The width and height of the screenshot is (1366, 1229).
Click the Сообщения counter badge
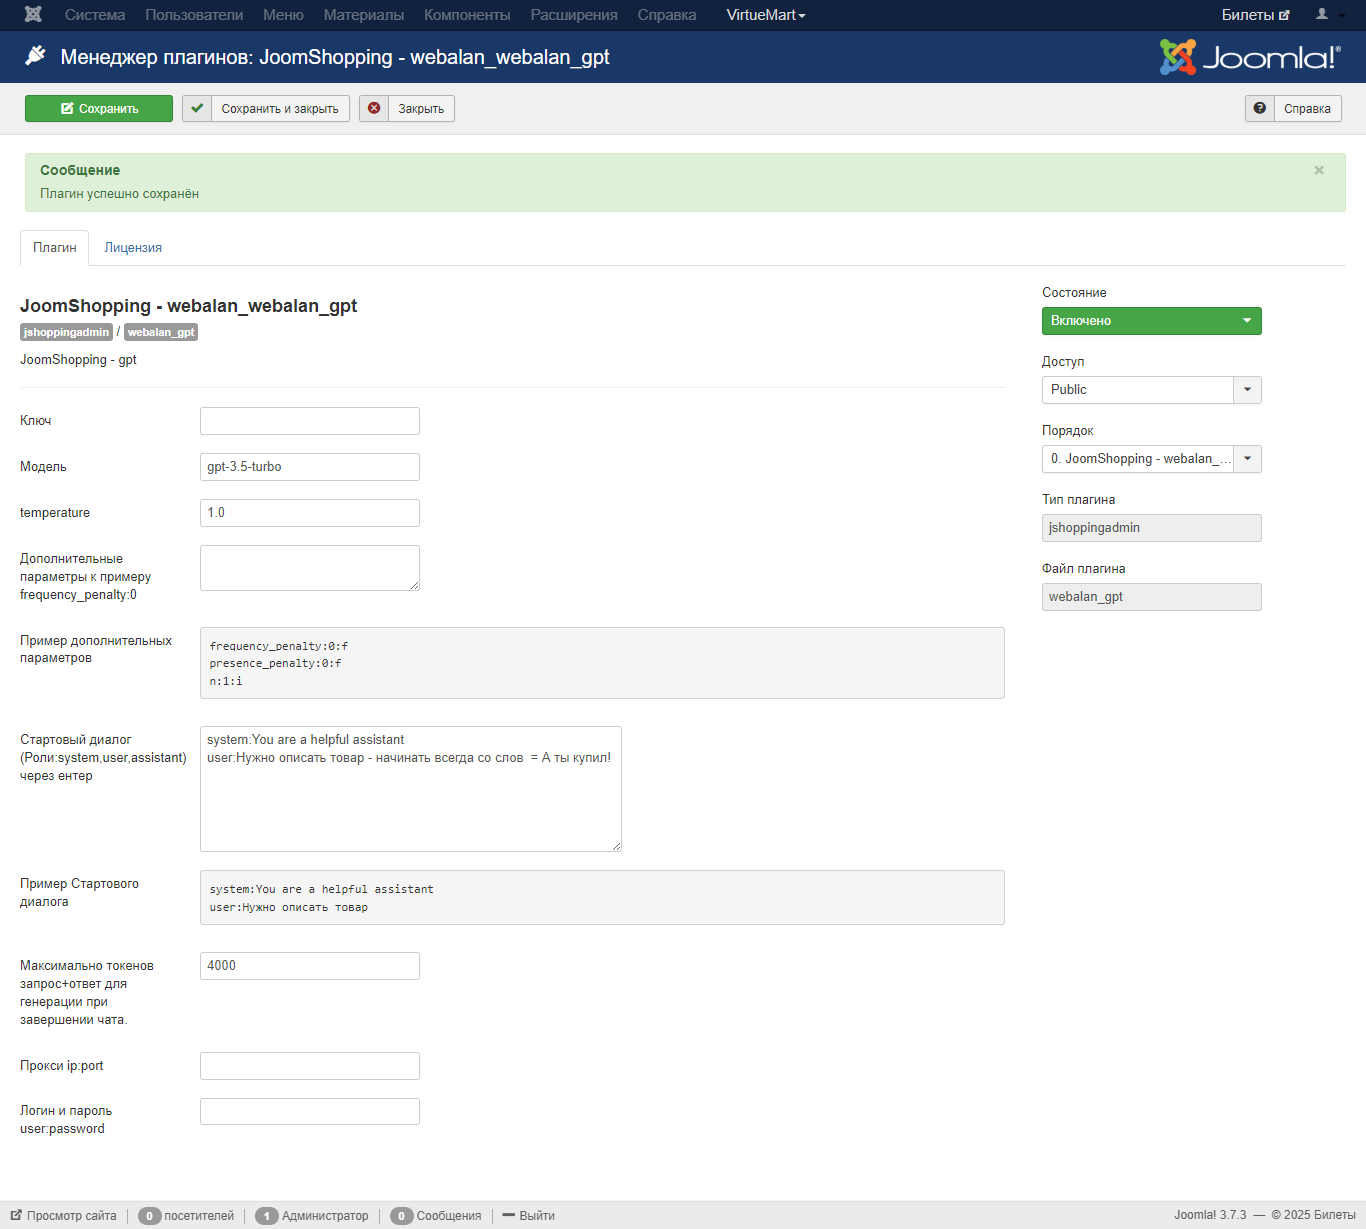(401, 1216)
